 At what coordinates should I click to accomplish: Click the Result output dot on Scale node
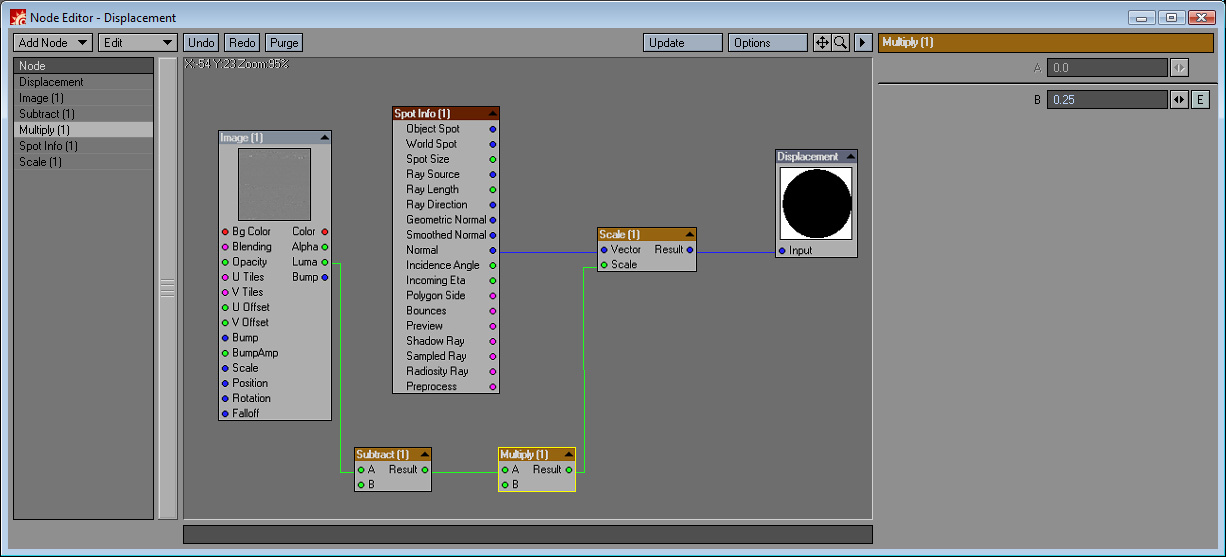pyautogui.click(x=690, y=250)
